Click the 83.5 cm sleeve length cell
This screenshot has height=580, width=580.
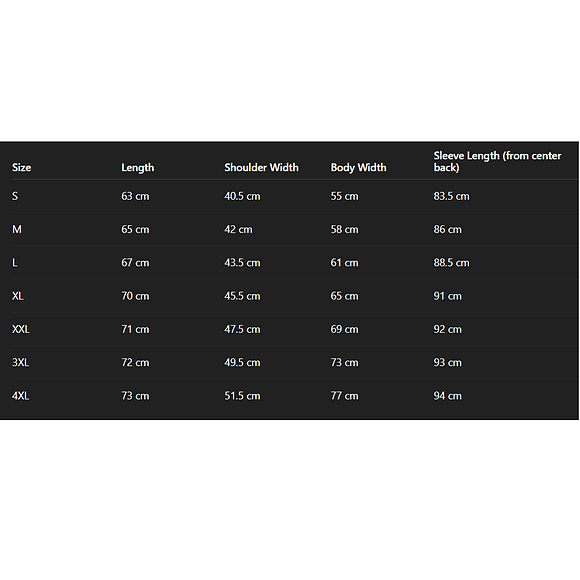pos(451,196)
